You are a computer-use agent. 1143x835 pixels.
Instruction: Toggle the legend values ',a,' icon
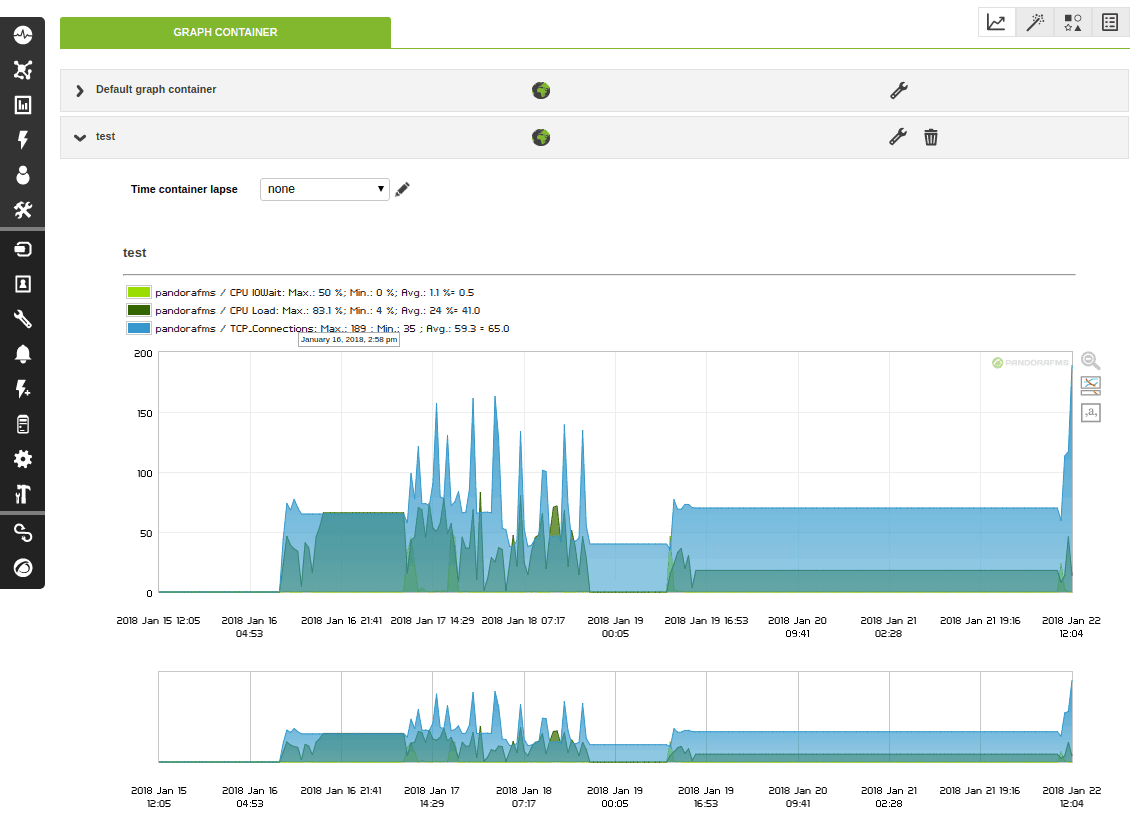pyautogui.click(x=1091, y=413)
